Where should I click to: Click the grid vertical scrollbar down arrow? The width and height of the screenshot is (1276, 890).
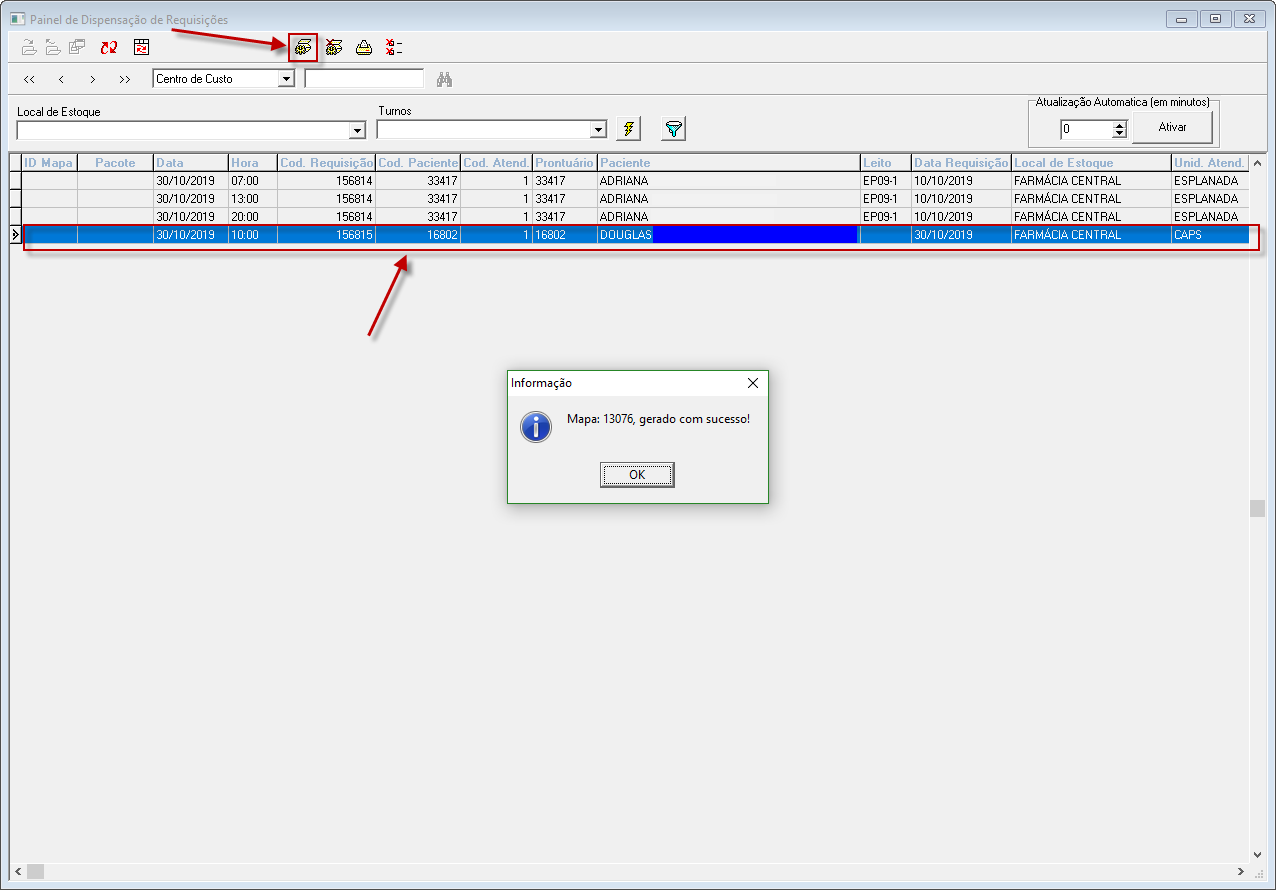(x=1257, y=854)
